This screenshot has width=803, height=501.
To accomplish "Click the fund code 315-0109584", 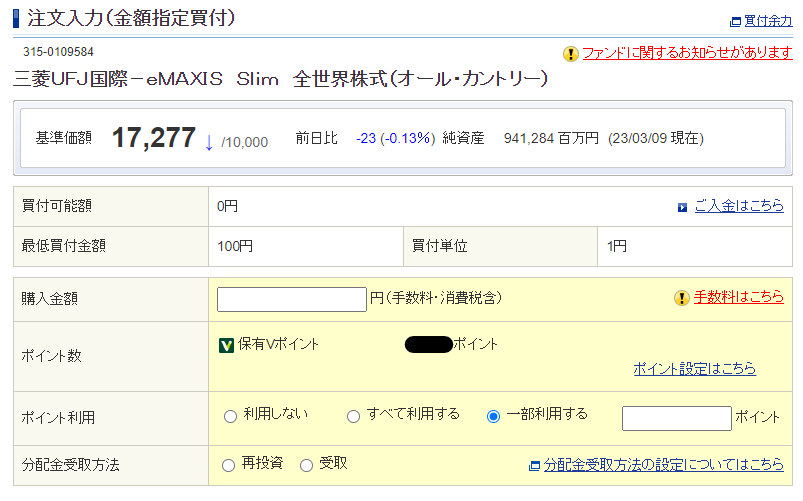I will tap(58, 52).
